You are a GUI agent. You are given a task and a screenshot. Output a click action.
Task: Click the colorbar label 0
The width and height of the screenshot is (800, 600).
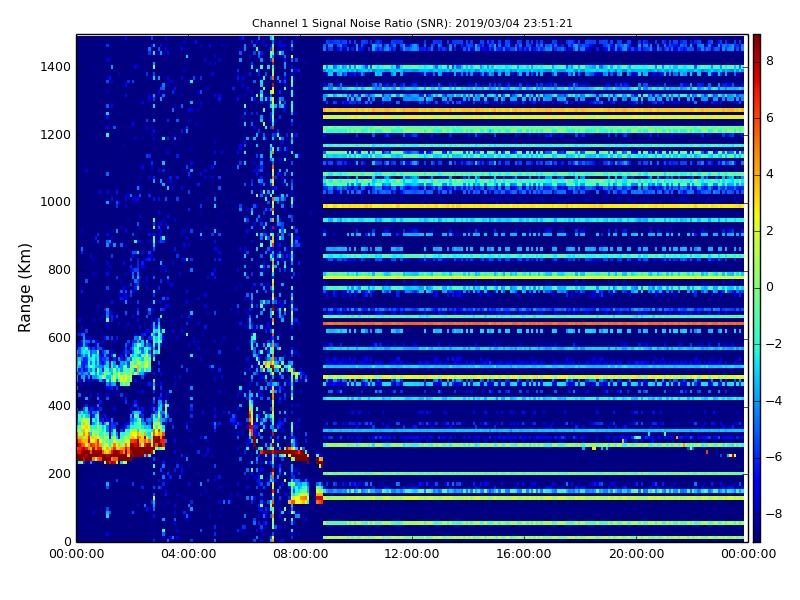click(x=770, y=287)
